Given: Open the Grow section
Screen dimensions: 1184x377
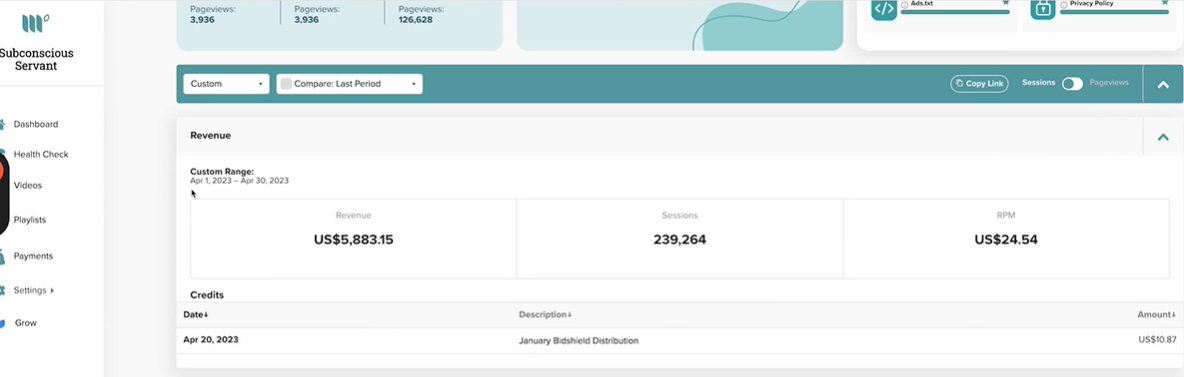Looking at the screenshot, I should click(x=26, y=323).
